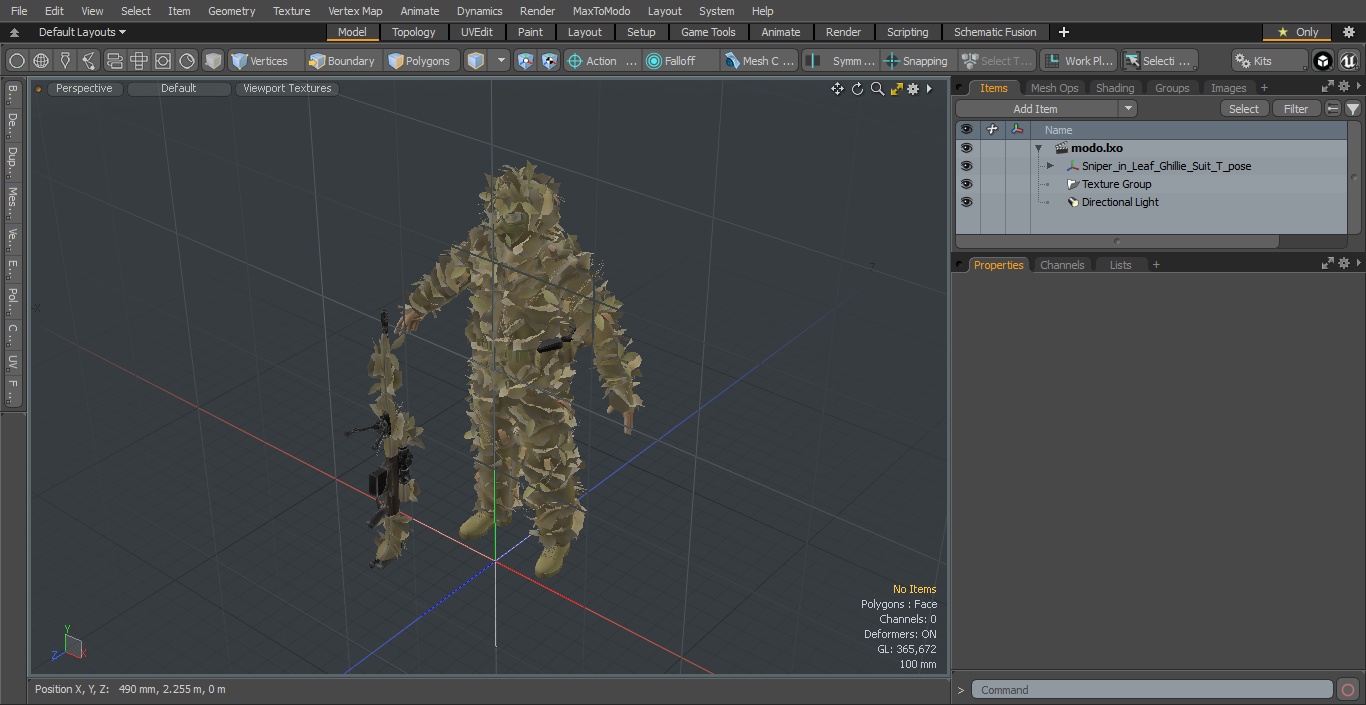Open the Geometry menu

[231, 11]
